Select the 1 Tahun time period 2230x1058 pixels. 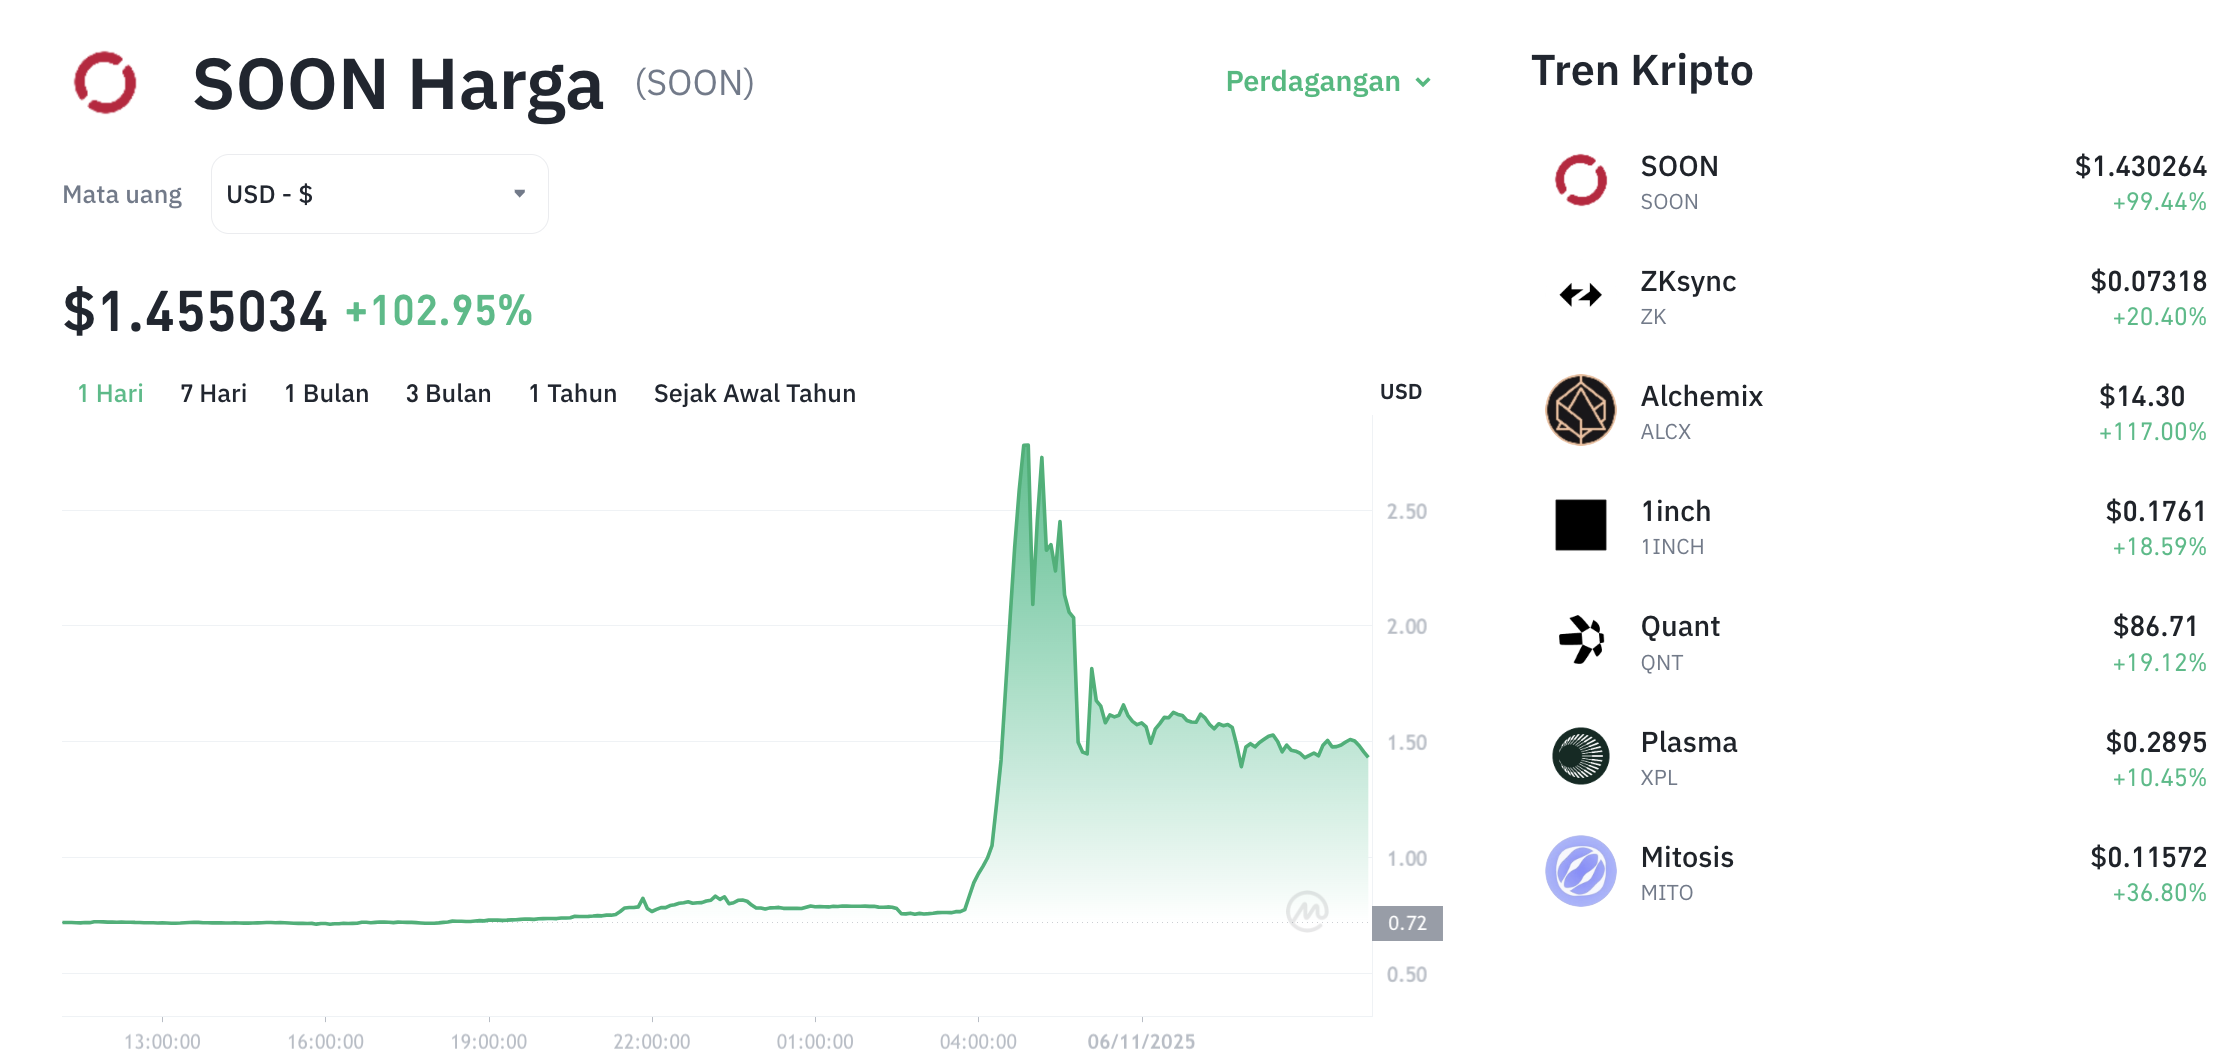click(572, 393)
